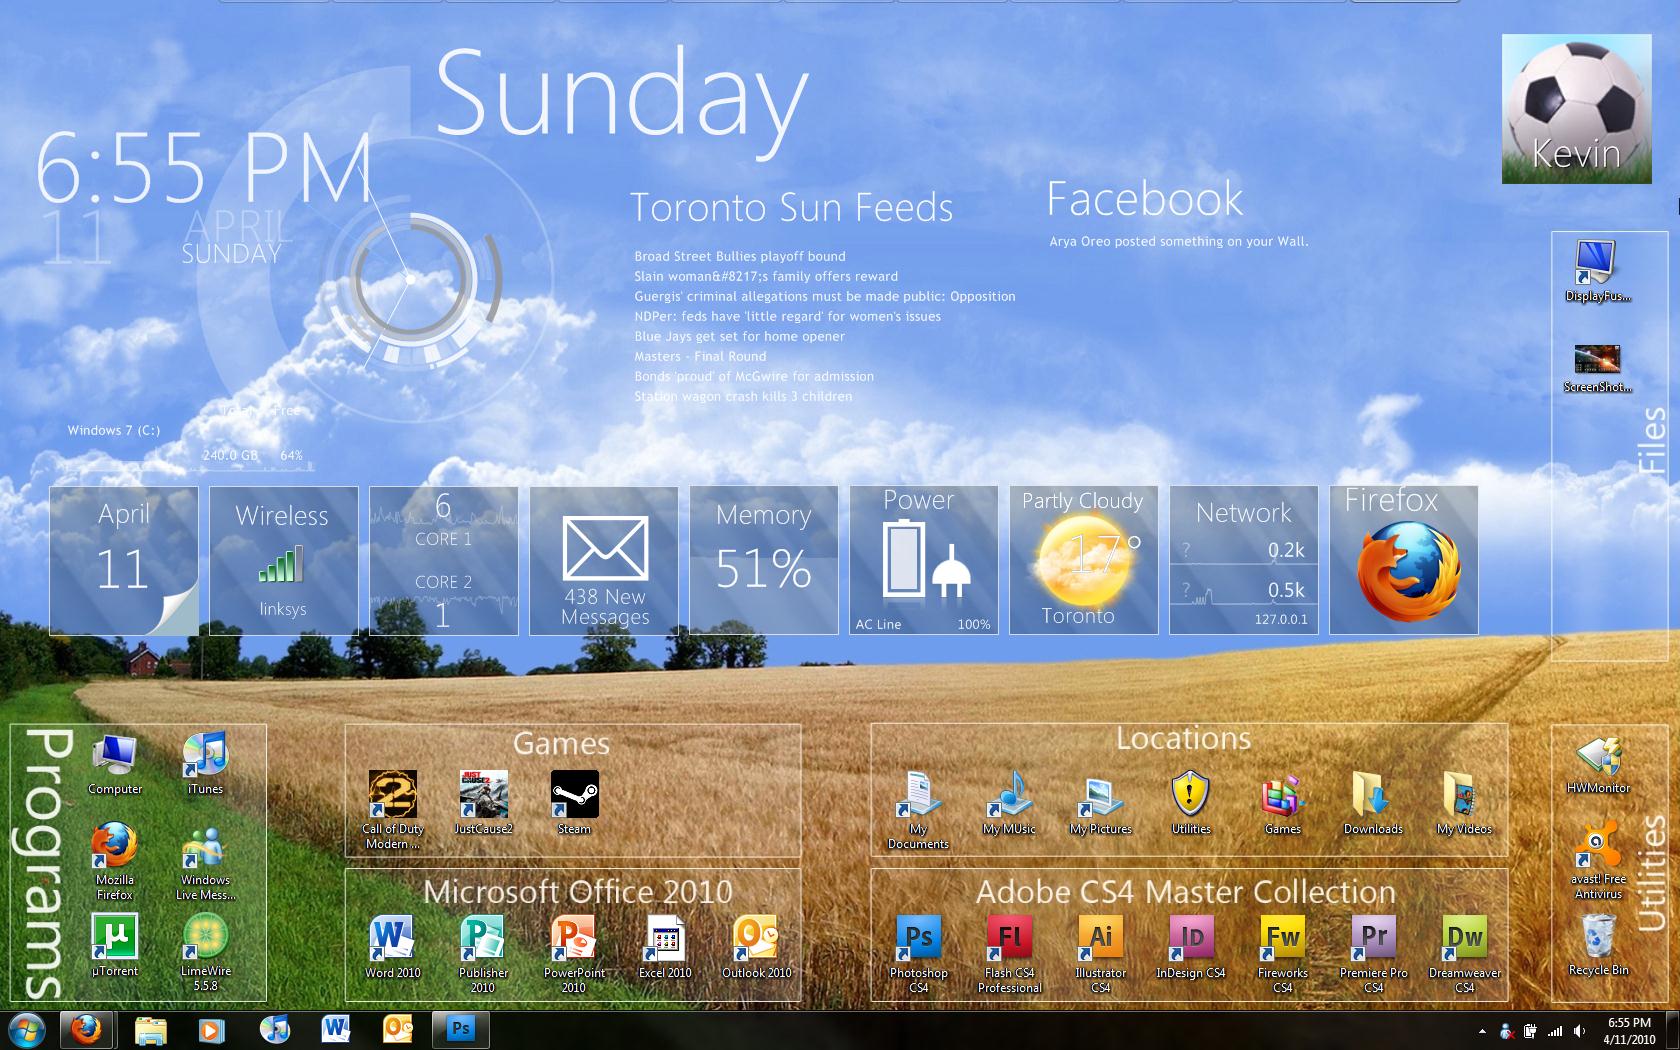The height and width of the screenshot is (1050, 1680).
Task: Open 'Station wagon crash kills 3 children'
Action: 743,397
